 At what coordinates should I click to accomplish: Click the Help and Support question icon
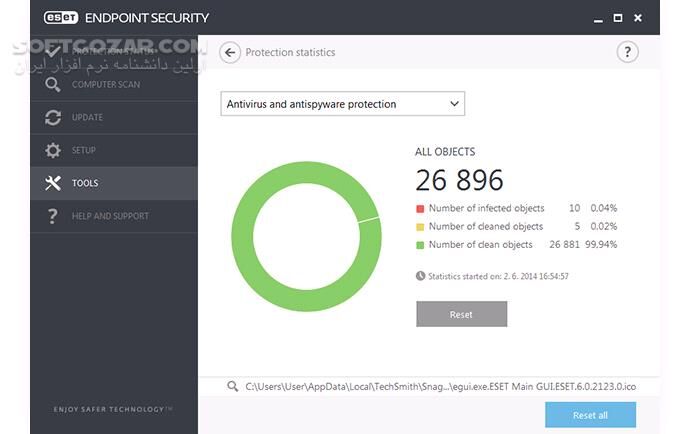tap(53, 216)
